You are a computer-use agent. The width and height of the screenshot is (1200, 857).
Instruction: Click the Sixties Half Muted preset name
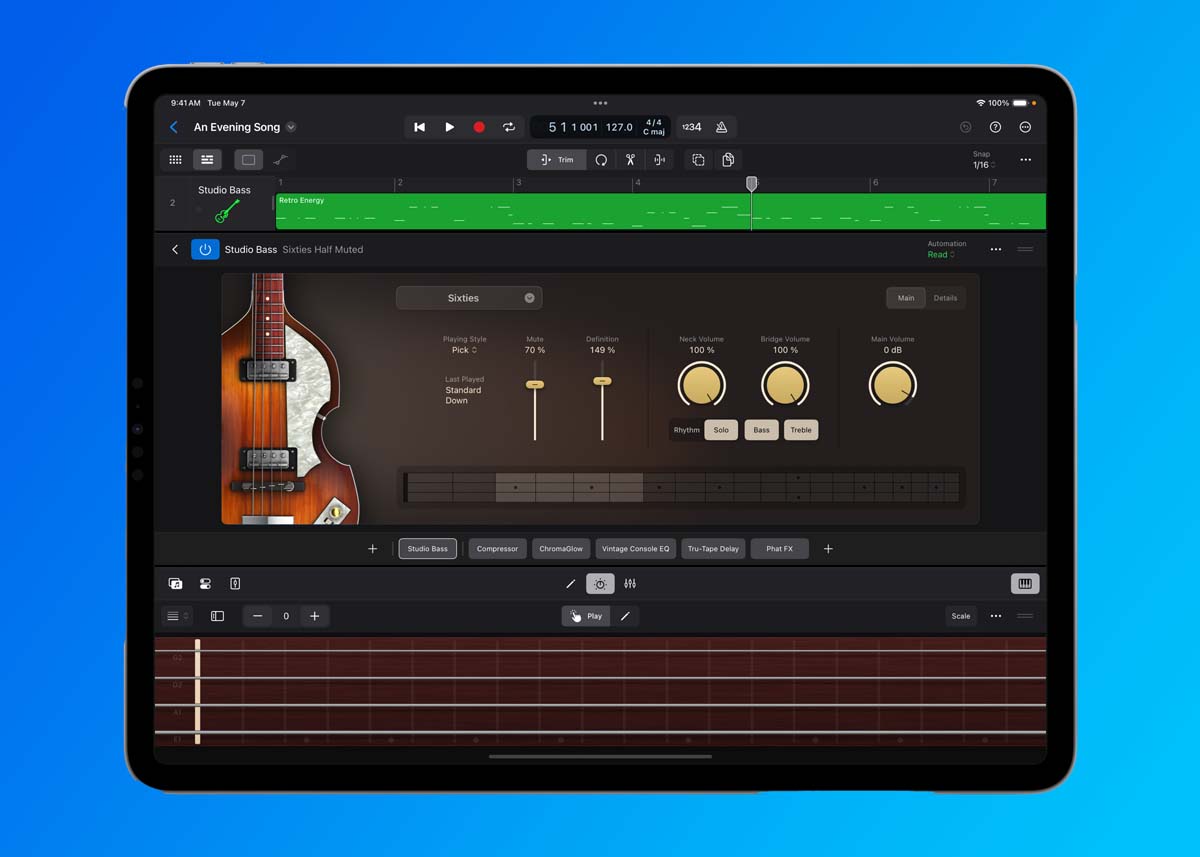pos(323,249)
